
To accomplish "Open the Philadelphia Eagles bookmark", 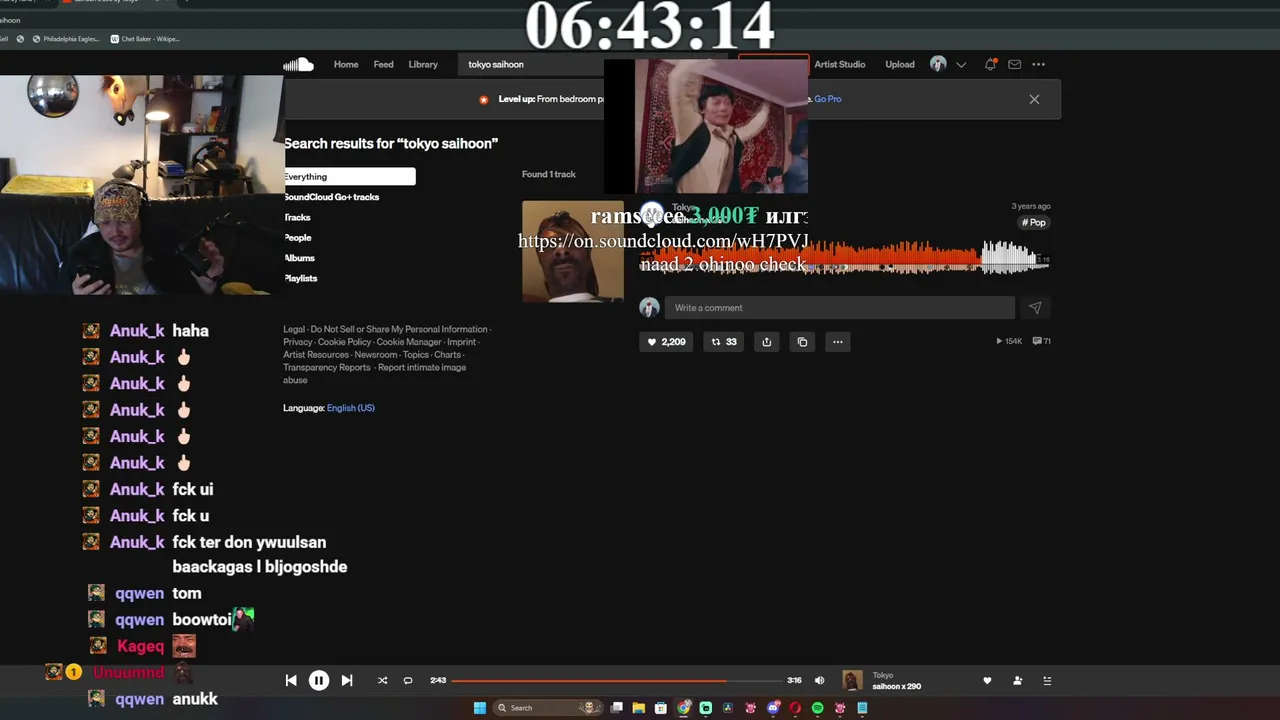I will (x=65, y=39).
